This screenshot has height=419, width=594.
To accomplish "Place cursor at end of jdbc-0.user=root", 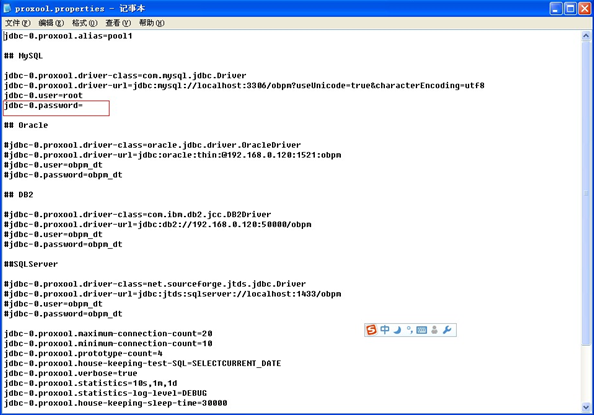I will tap(83, 95).
